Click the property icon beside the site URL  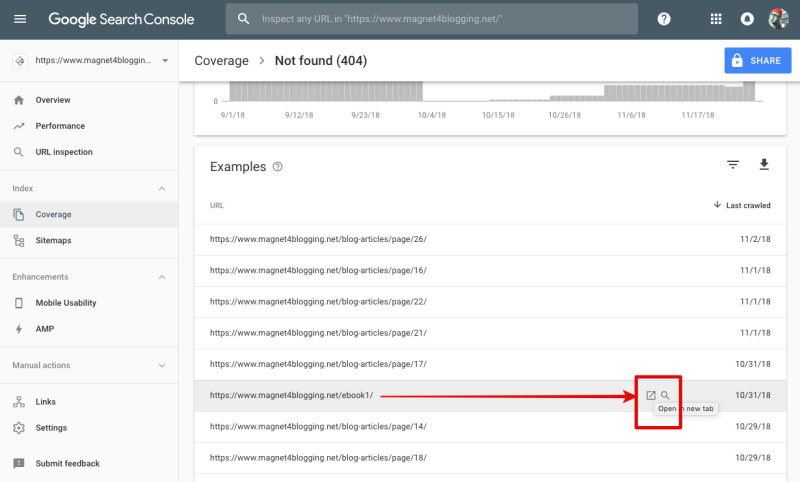click(x=20, y=61)
